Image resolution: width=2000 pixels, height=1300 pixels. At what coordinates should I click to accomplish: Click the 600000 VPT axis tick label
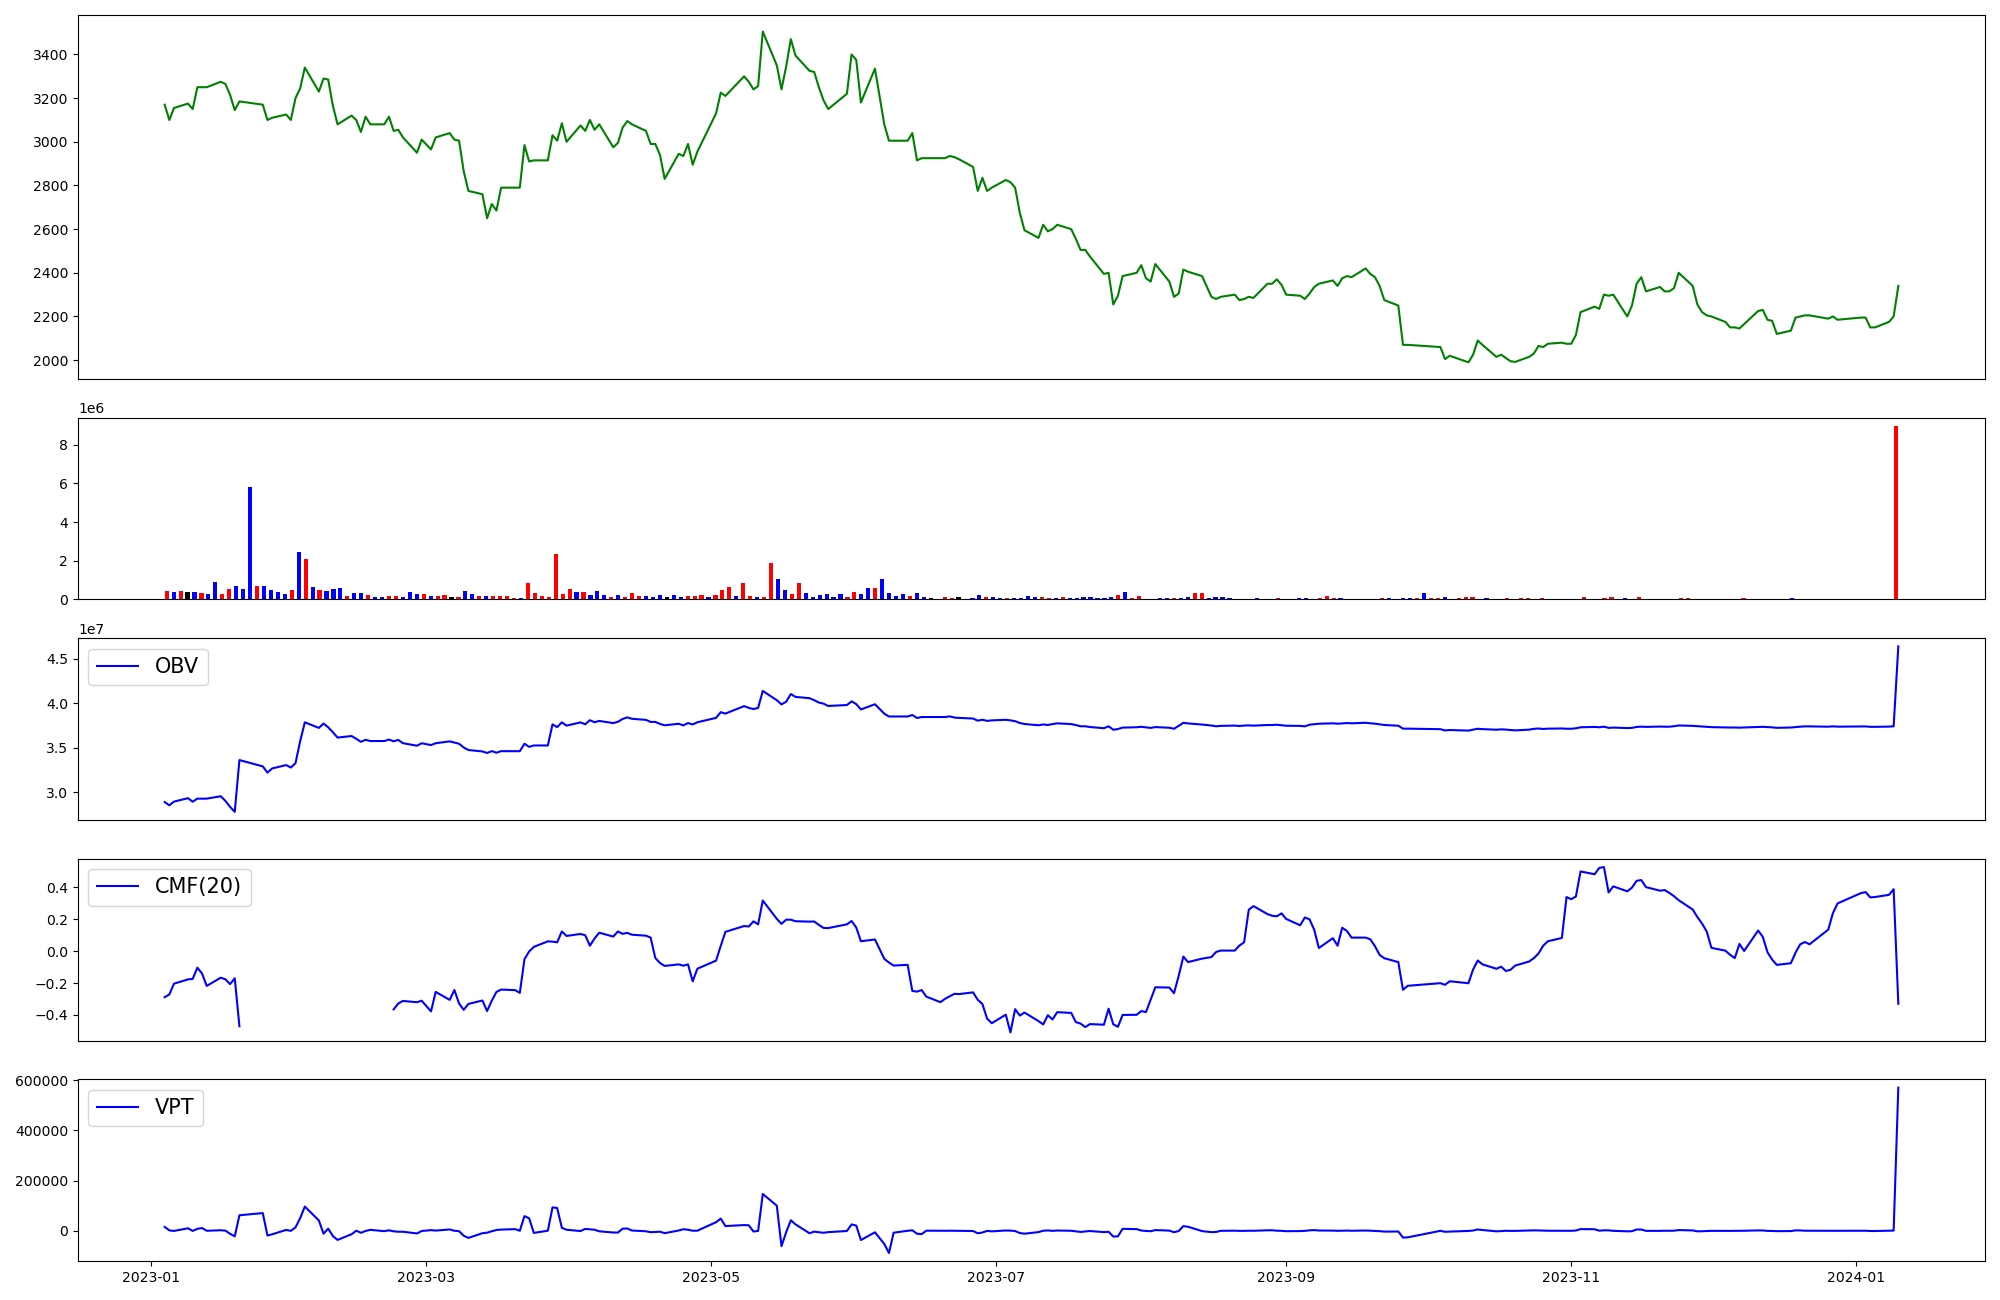click(x=42, y=1081)
